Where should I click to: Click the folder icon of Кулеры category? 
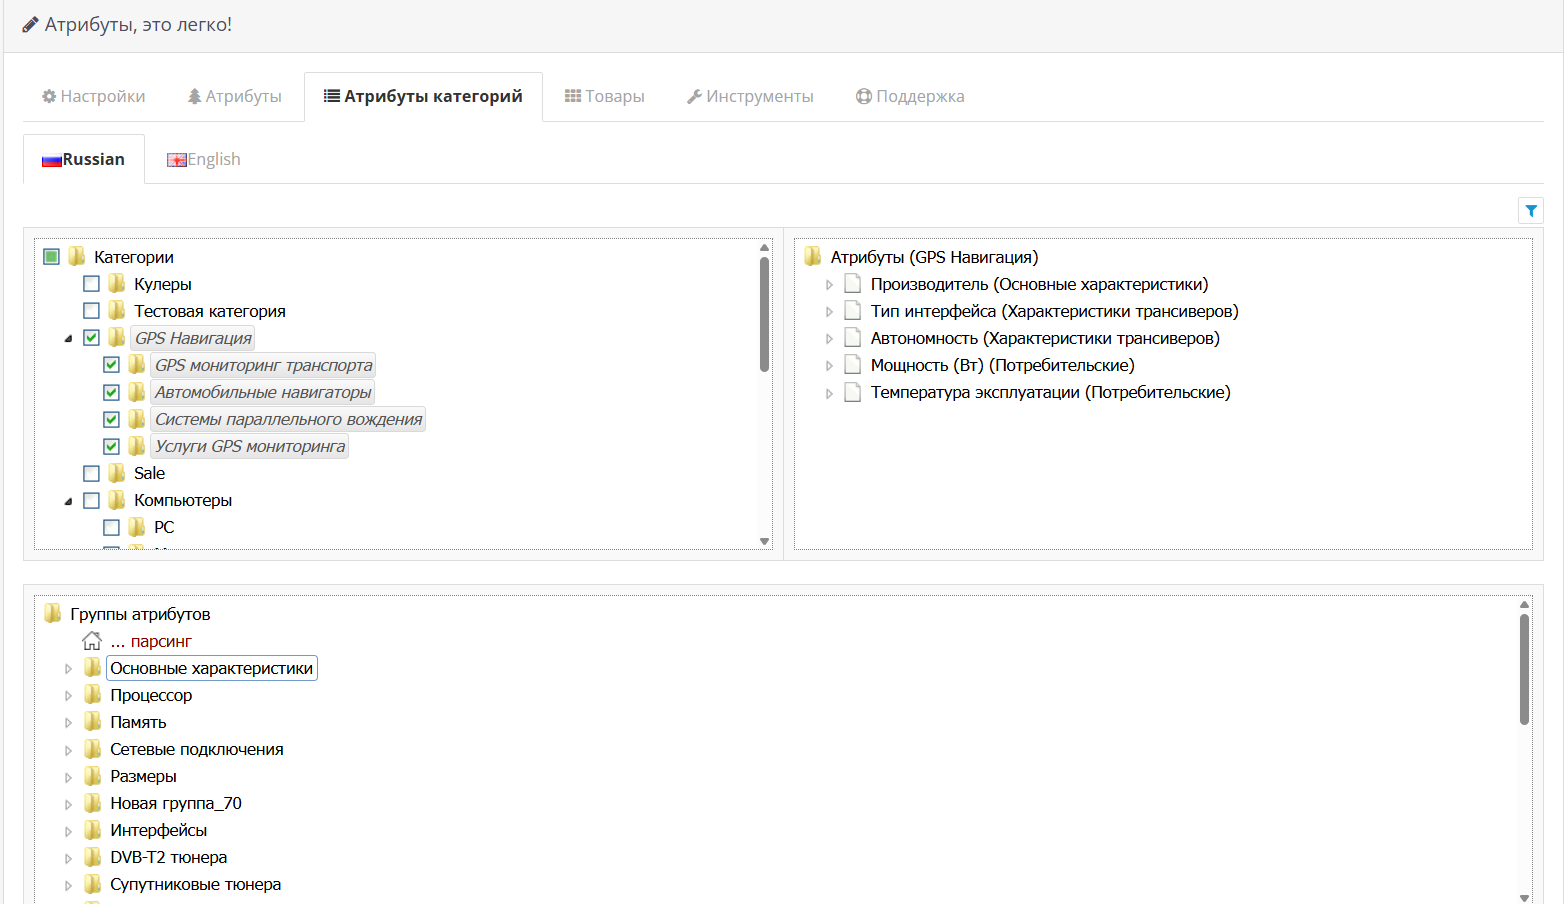(x=117, y=284)
